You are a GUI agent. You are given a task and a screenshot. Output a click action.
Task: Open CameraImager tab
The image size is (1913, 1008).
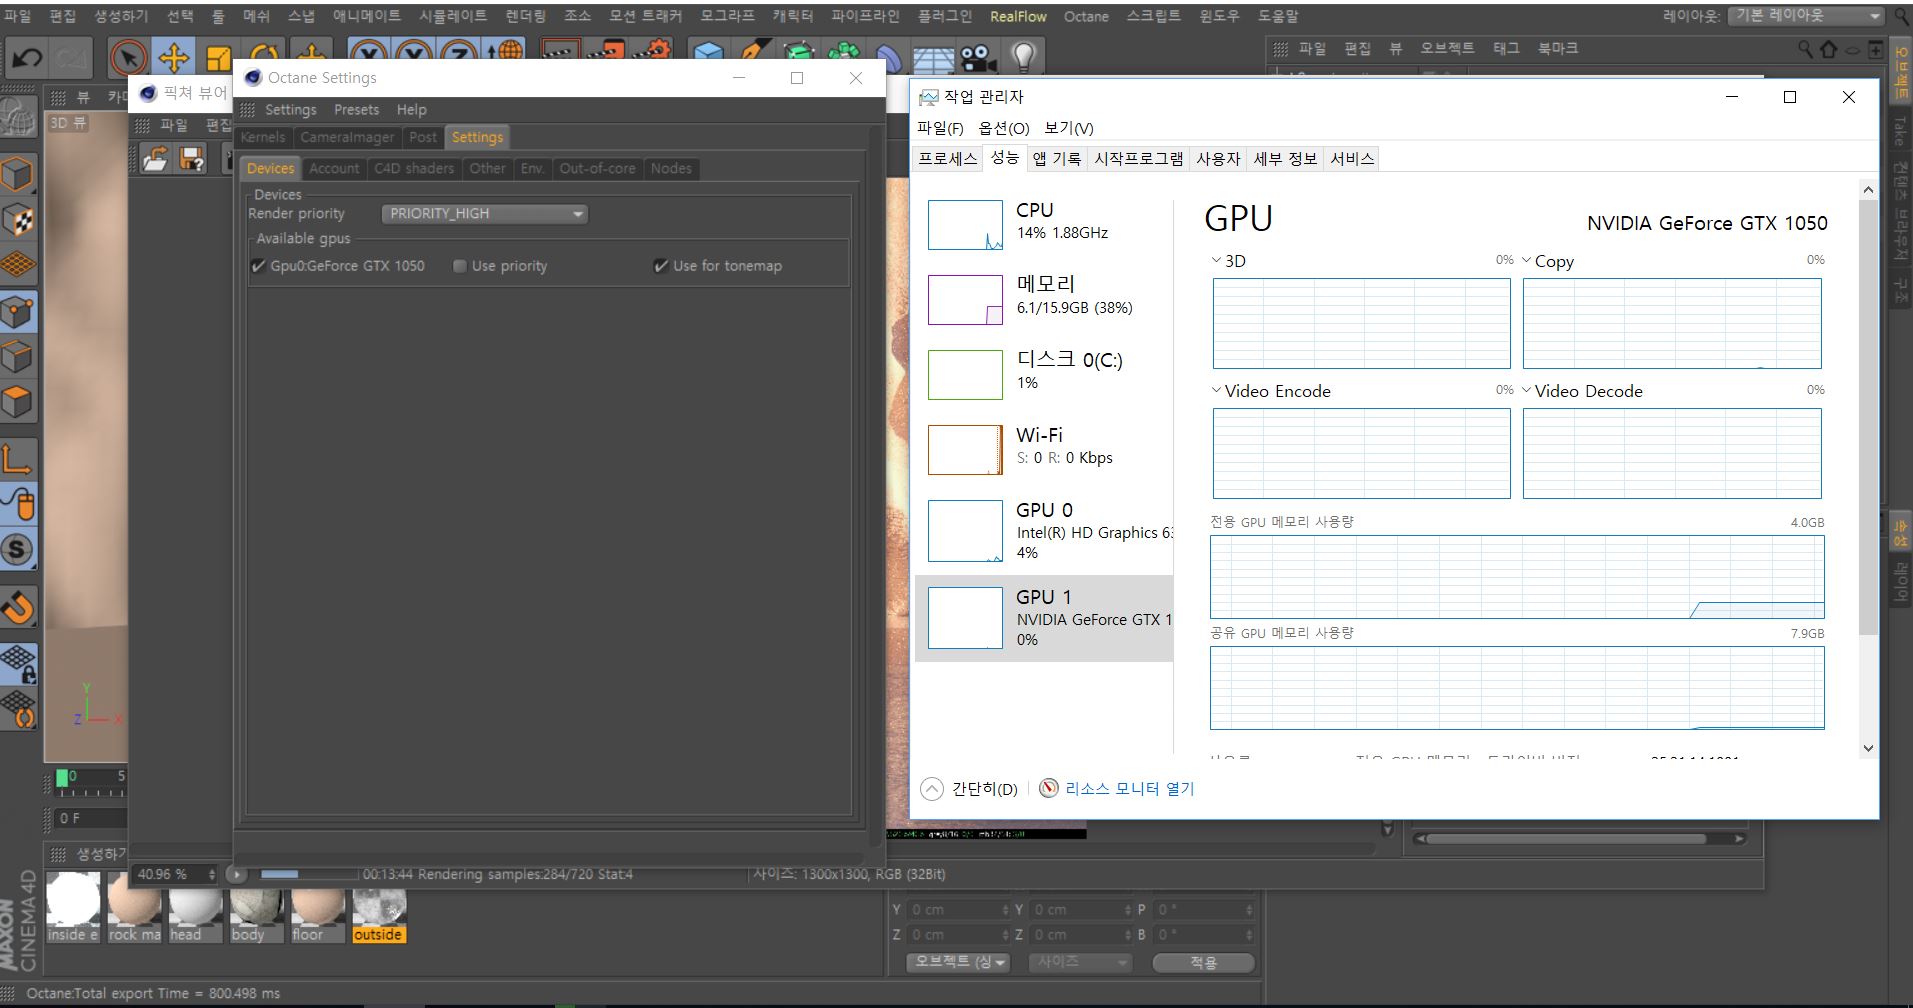(347, 137)
